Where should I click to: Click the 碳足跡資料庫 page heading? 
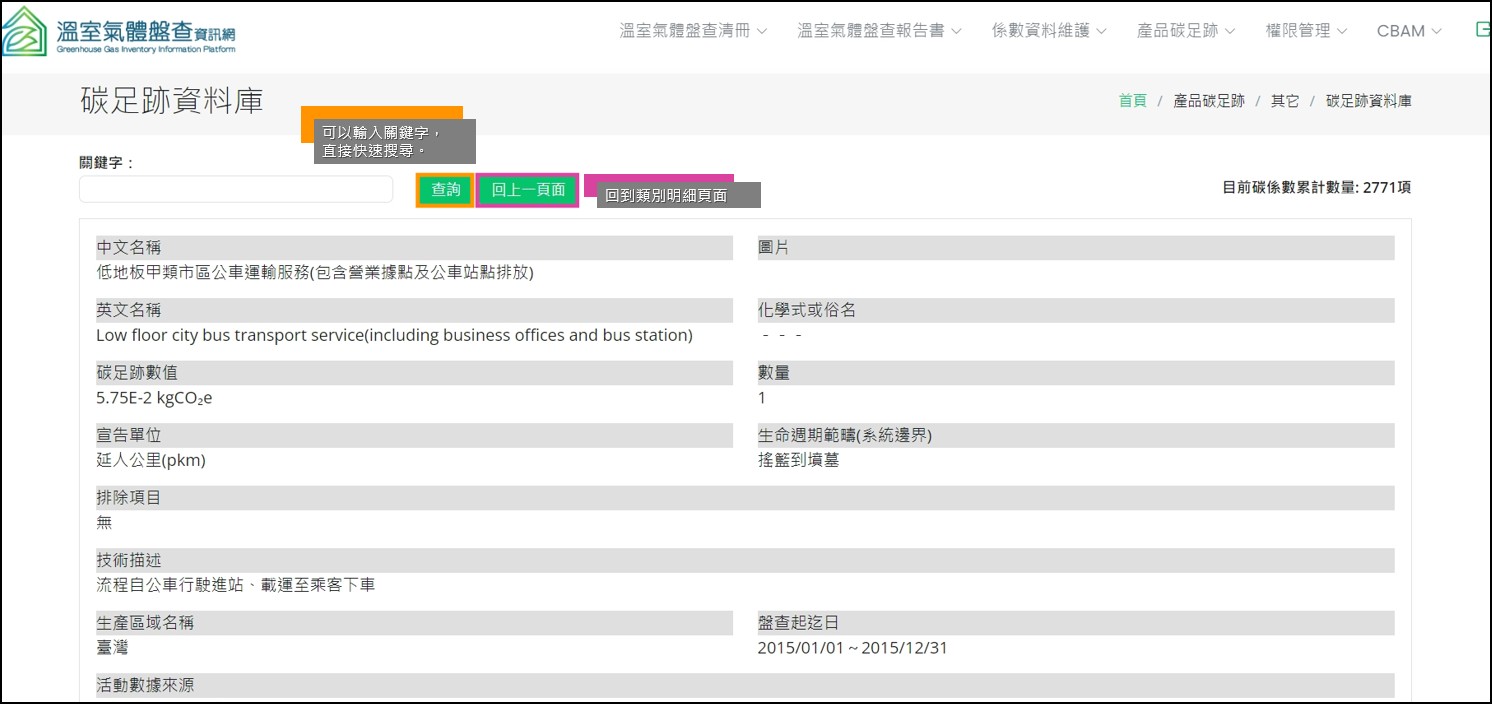point(171,101)
